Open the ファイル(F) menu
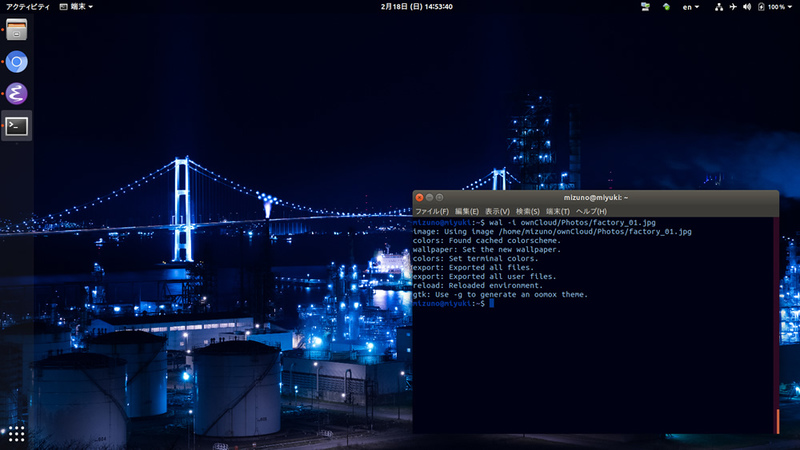Image resolution: width=800 pixels, height=450 pixels. [x=432, y=211]
